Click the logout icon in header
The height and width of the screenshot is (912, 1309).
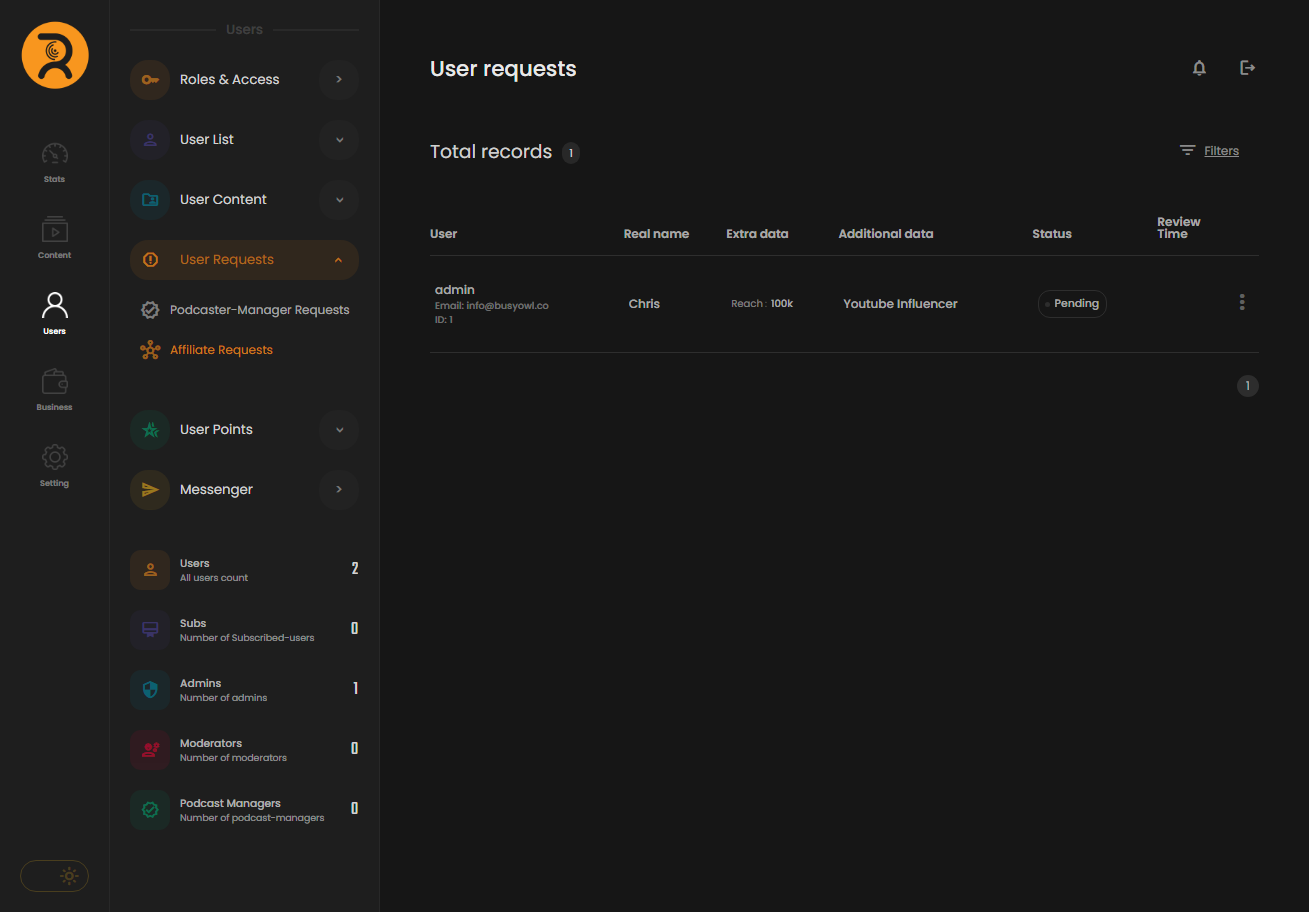point(1247,68)
